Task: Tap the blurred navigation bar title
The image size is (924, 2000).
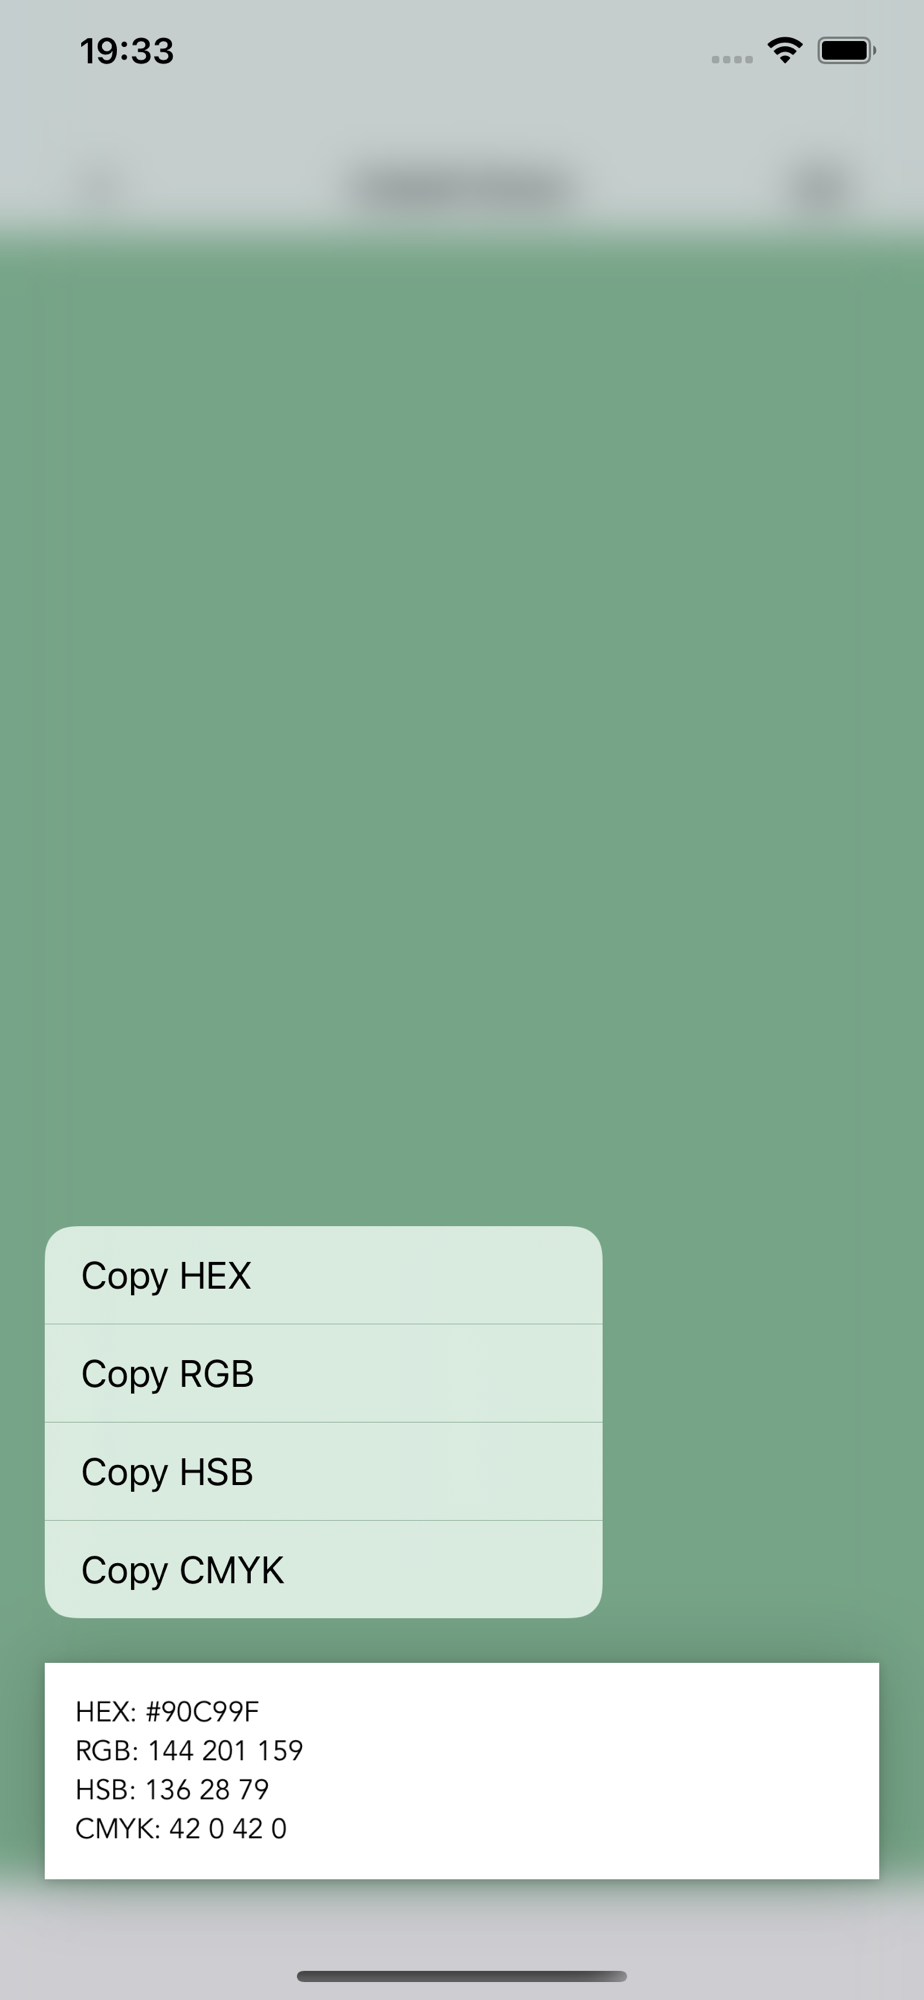Action: click(462, 187)
